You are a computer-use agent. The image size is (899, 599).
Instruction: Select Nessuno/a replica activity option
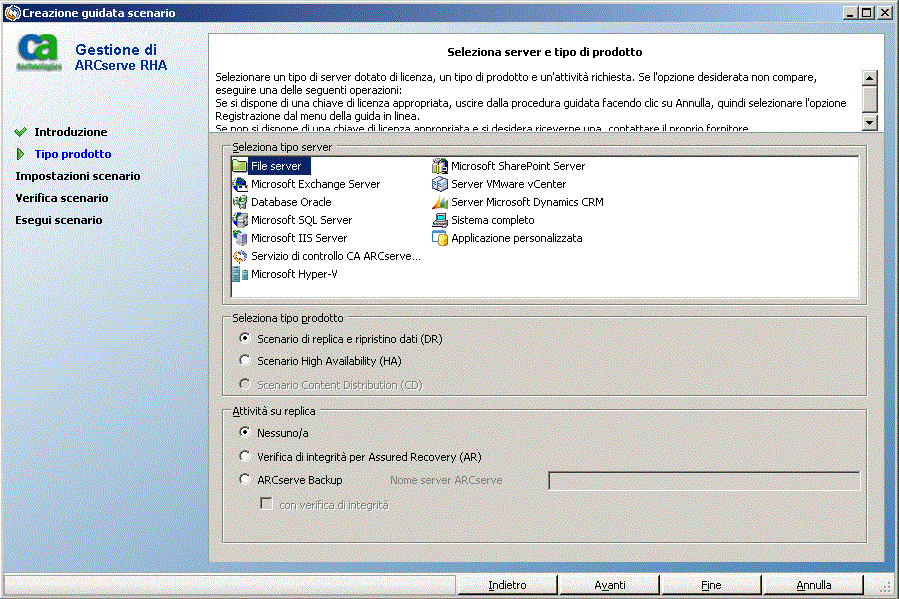pos(245,432)
